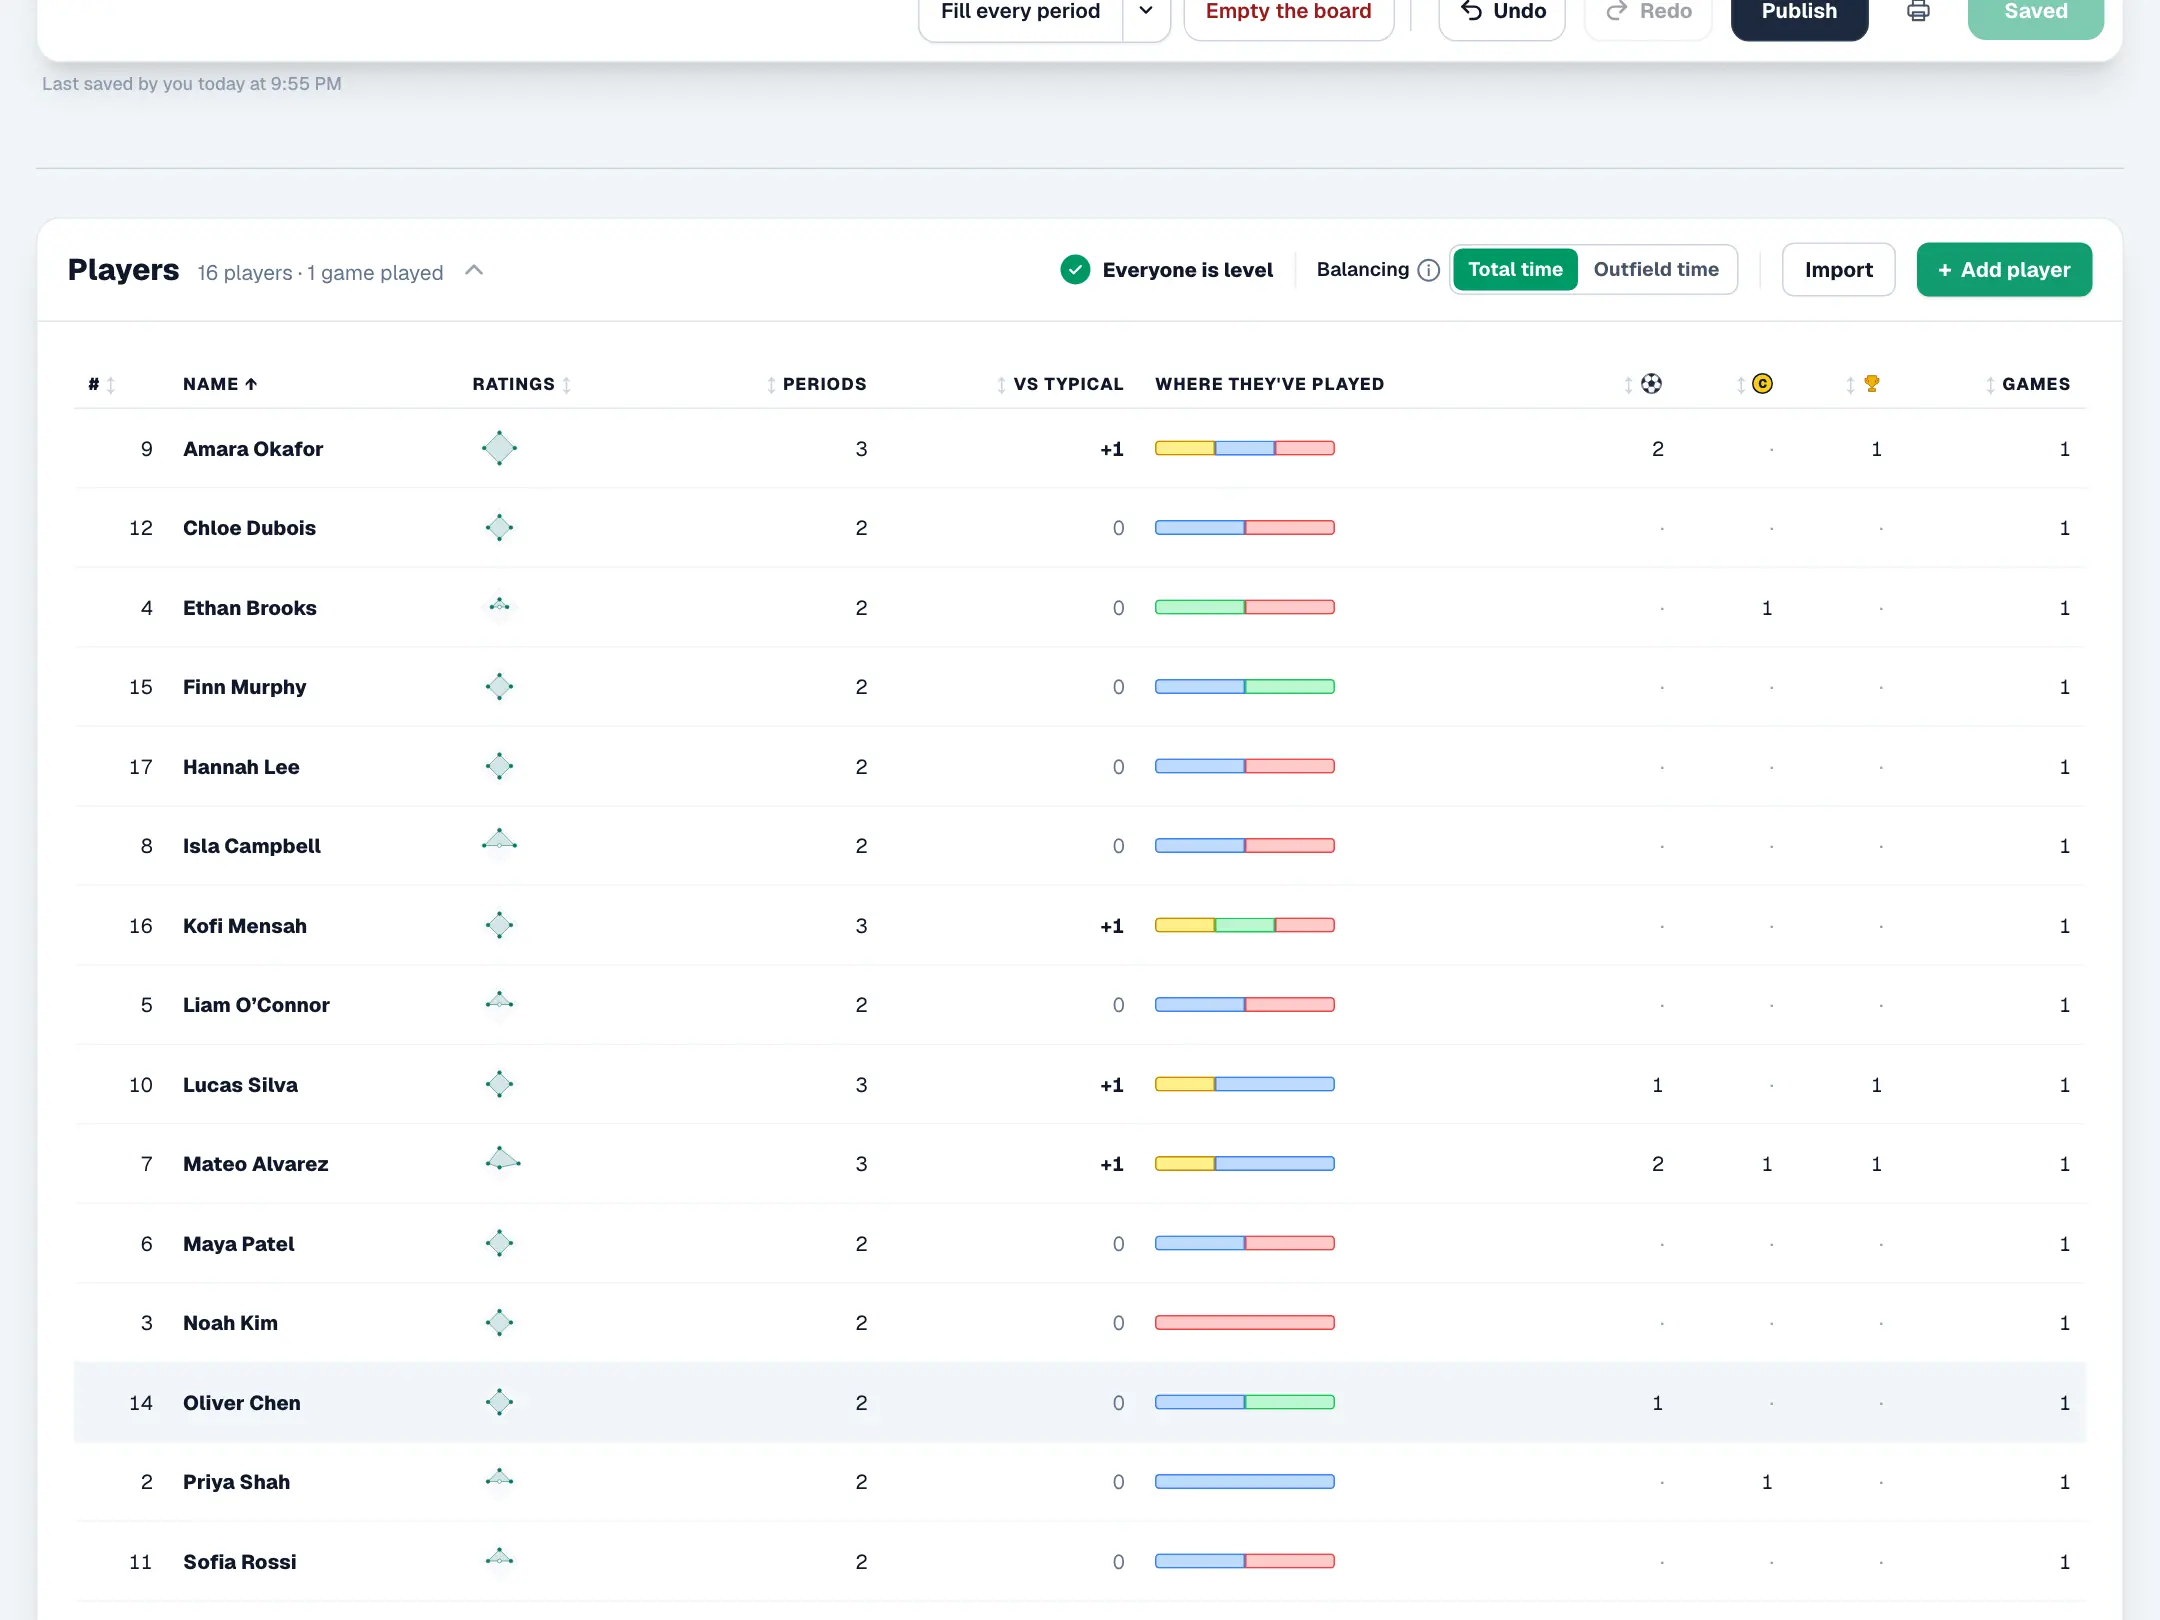2160x1620 pixels.
Task: Select the Oliver Chen row name
Action: pyautogui.click(x=242, y=1402)
